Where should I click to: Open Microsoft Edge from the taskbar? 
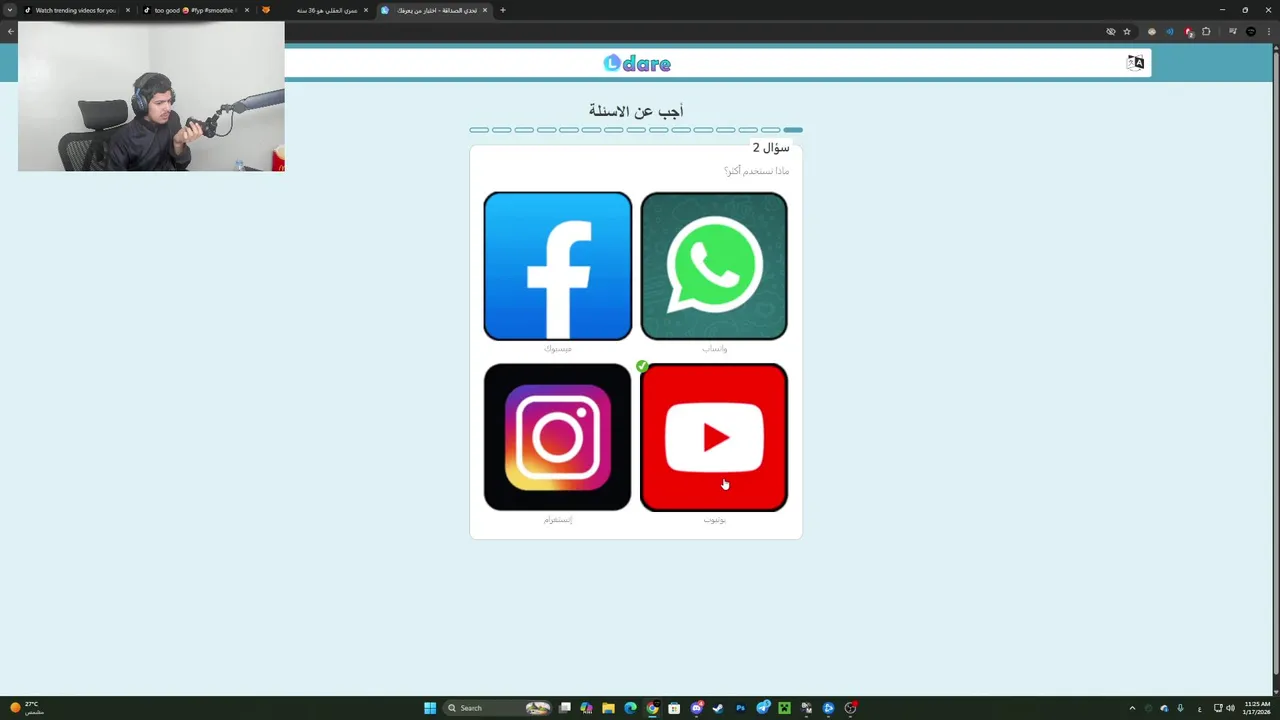click(630, 708)
